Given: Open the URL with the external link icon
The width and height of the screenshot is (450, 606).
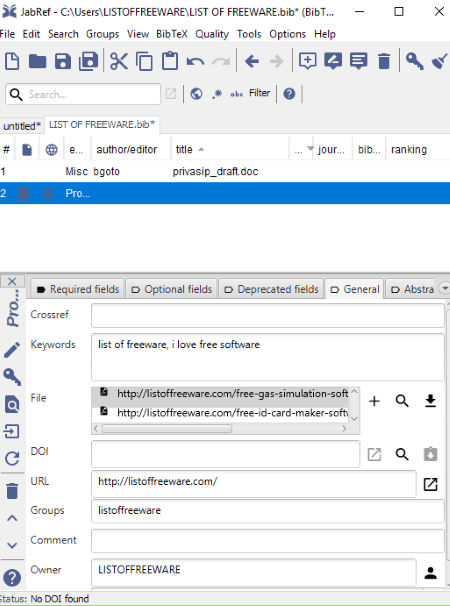Looking at the screenshot, I should pos(430,484).
